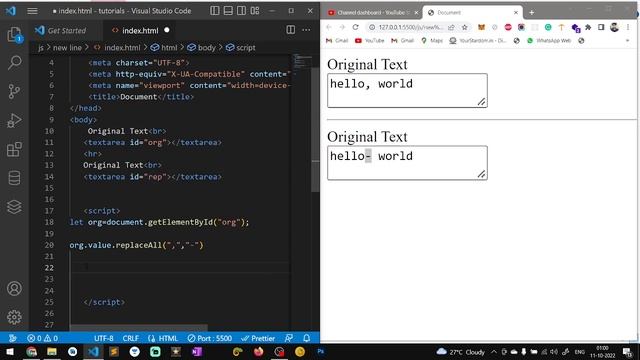
Task: Open feedback icon in status bar
Action: click(x=289, y=338)
